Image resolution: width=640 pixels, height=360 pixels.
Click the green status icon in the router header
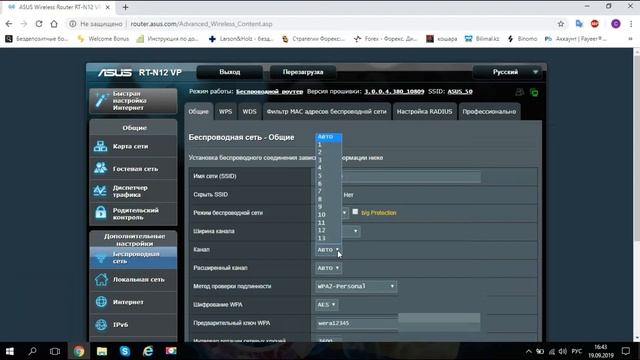(534, 93)
